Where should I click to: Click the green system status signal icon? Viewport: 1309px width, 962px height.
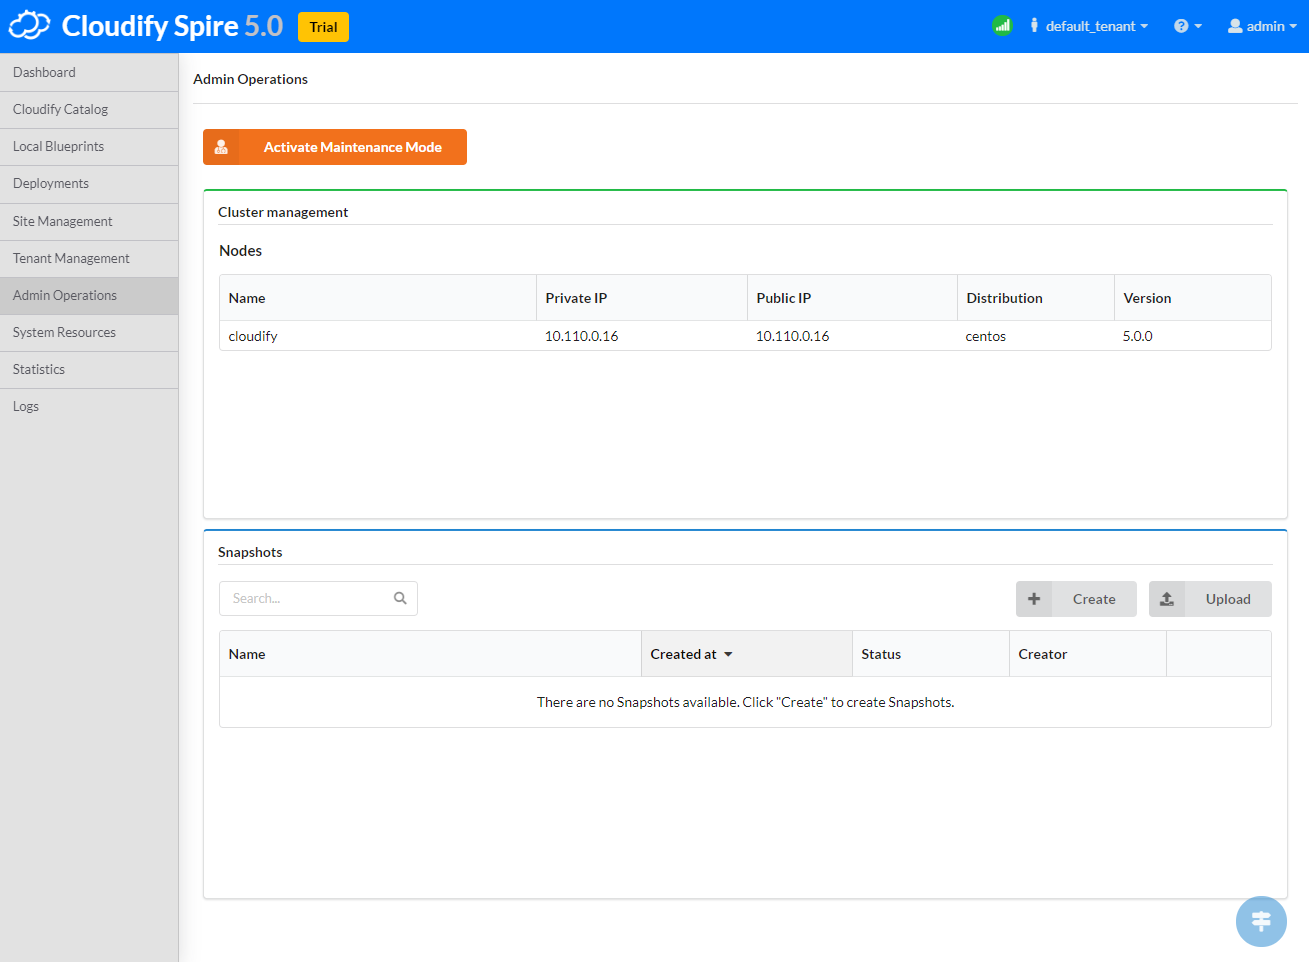1002,26
